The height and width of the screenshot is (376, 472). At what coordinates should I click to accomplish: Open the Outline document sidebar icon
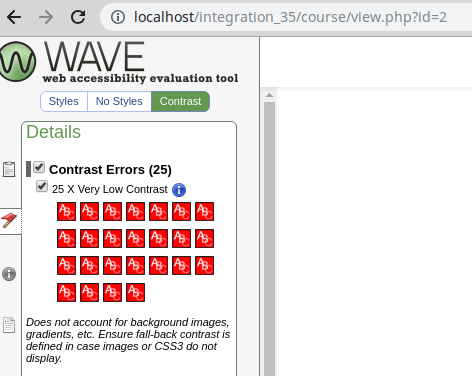click(9, 325)
